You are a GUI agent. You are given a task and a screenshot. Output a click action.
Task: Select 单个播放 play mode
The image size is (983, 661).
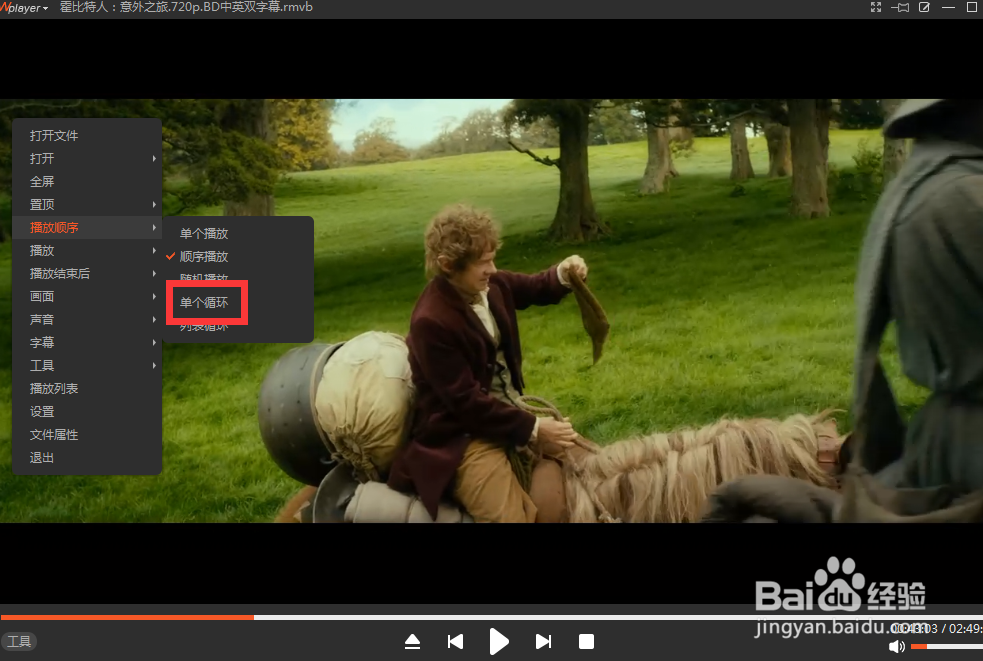238,233
